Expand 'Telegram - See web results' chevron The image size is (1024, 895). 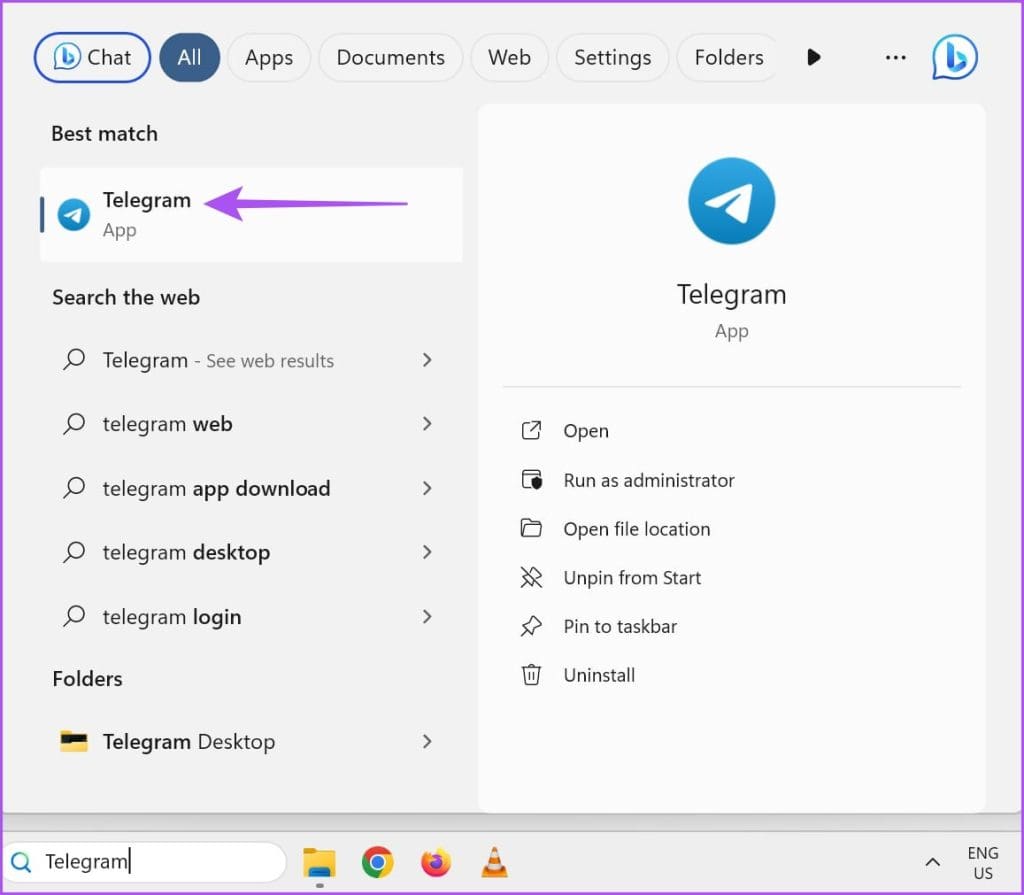pos(427,360)
